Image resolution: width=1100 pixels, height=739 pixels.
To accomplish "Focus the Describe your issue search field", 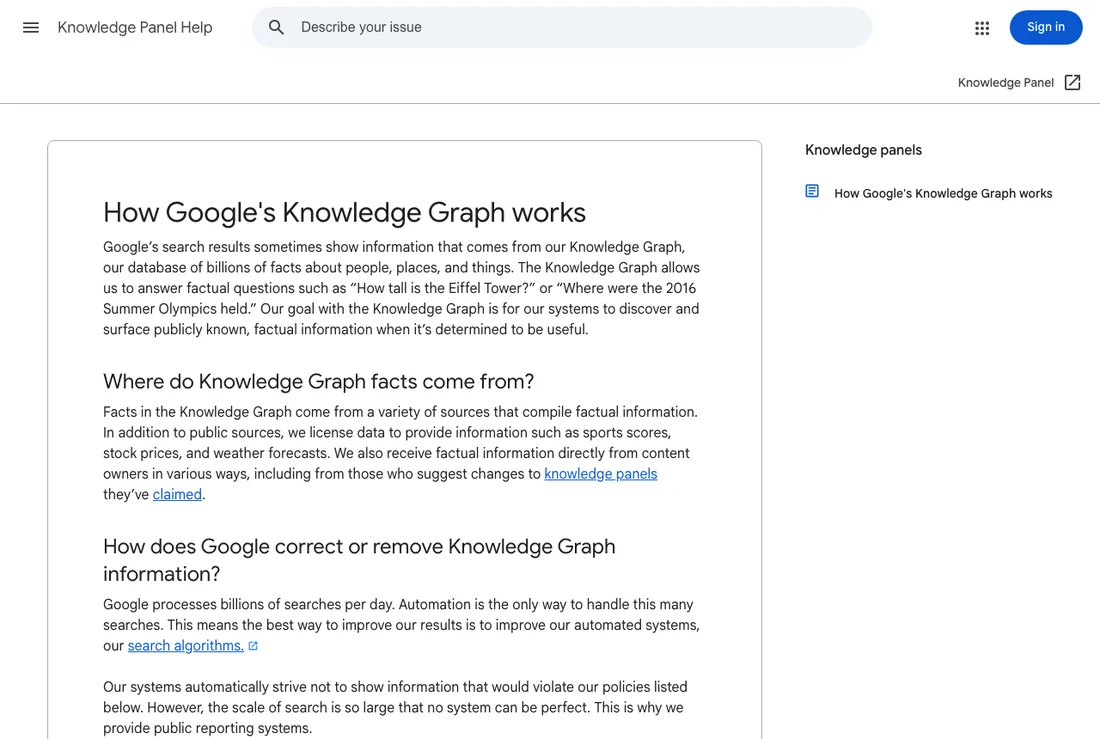I will click(x=561, y=27).
